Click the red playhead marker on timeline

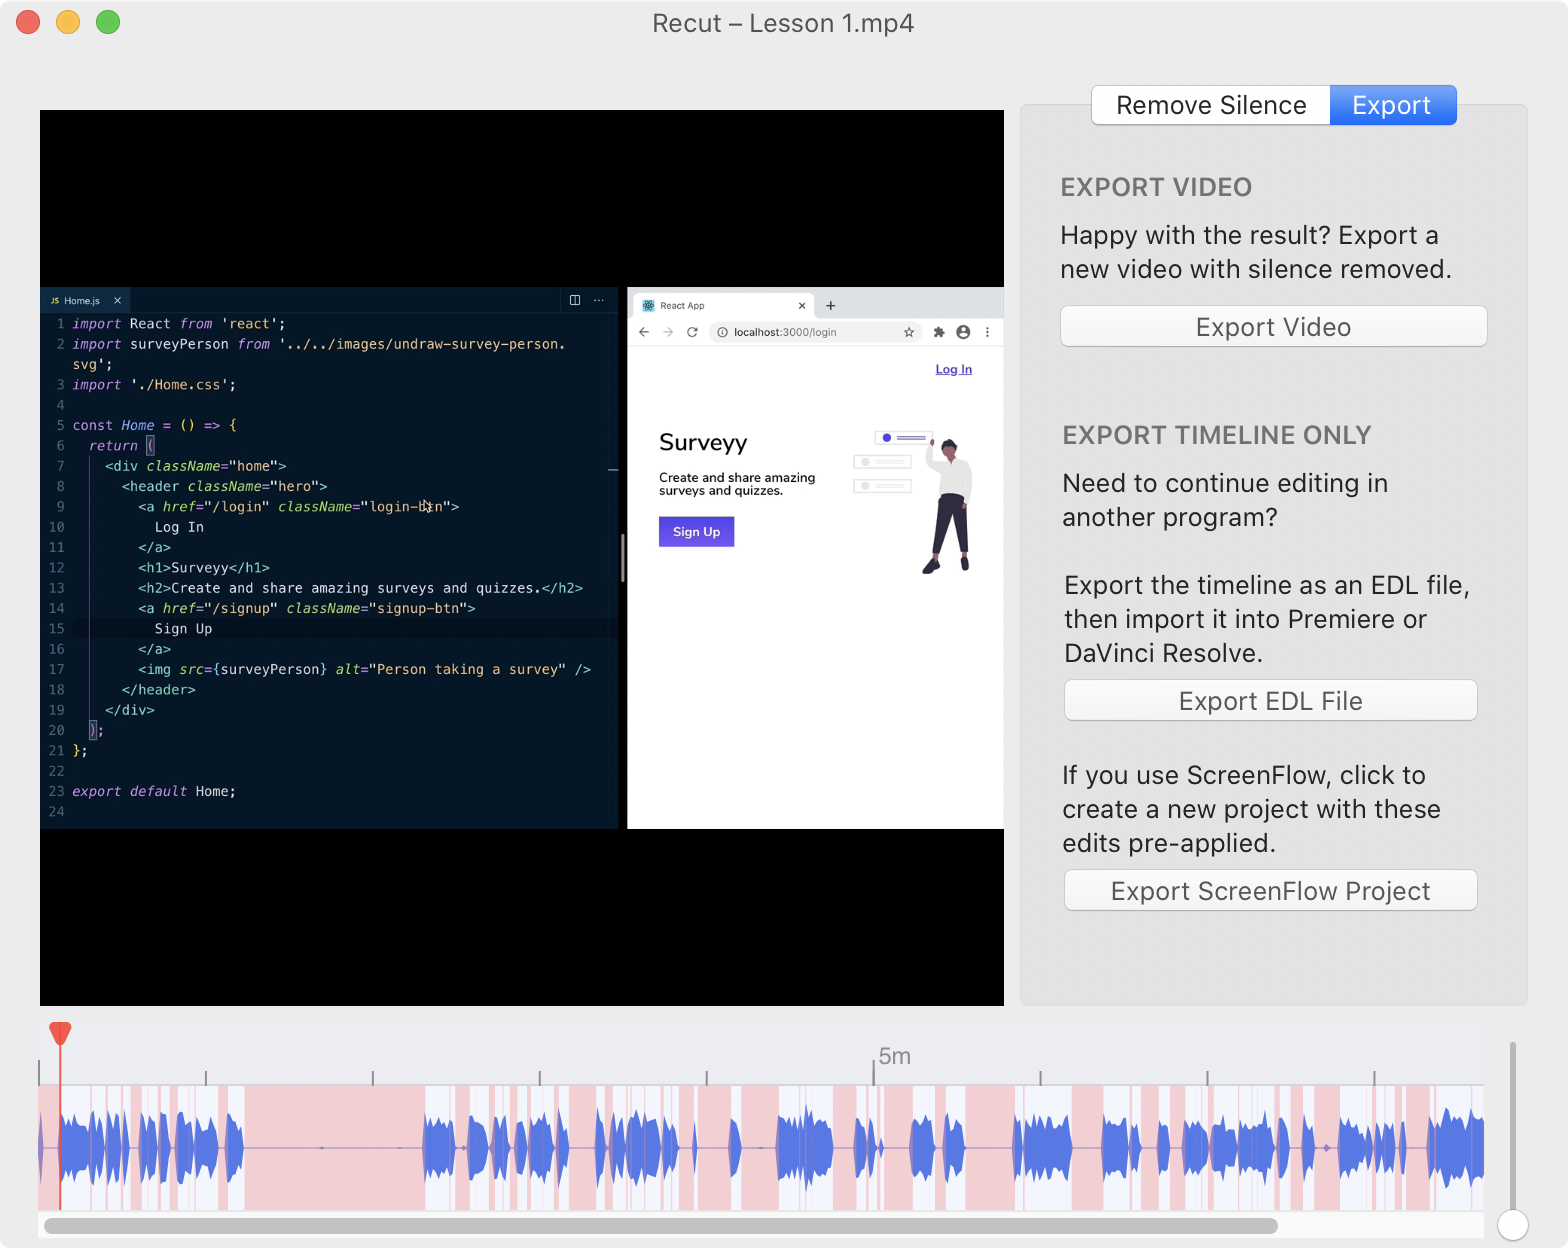click(x=60, y=1033)
